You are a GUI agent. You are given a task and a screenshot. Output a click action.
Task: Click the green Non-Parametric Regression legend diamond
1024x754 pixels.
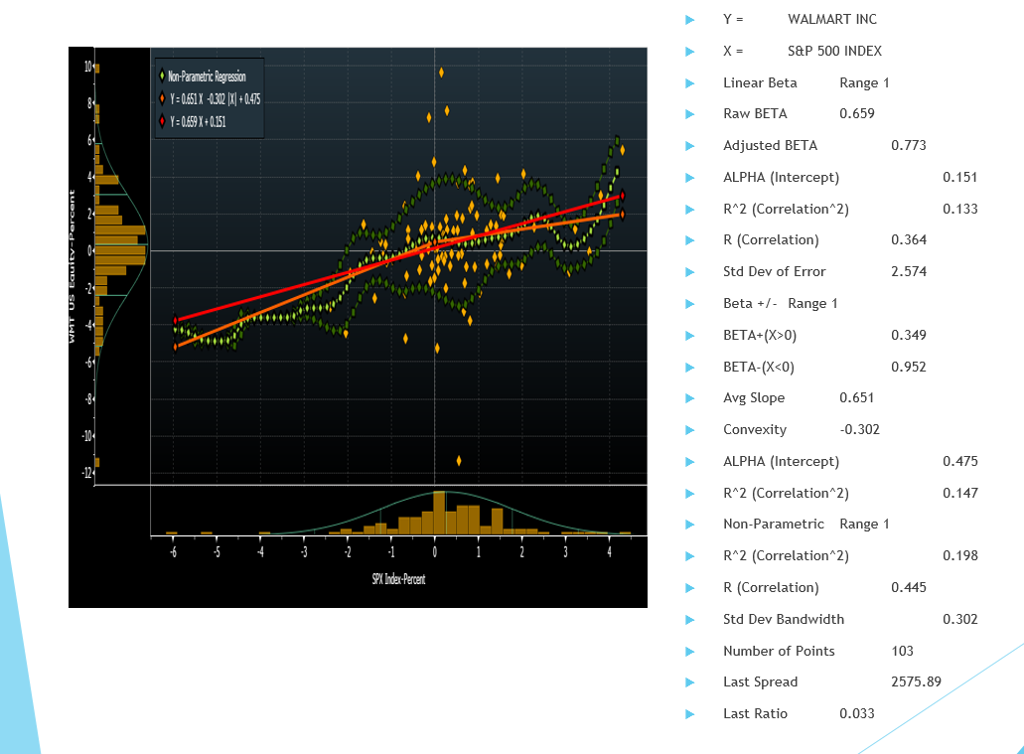(162, 75)
